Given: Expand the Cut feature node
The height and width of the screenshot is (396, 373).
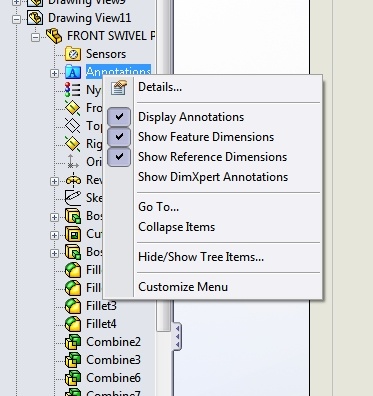Looking at the screenshot, I should click(54, 235).
